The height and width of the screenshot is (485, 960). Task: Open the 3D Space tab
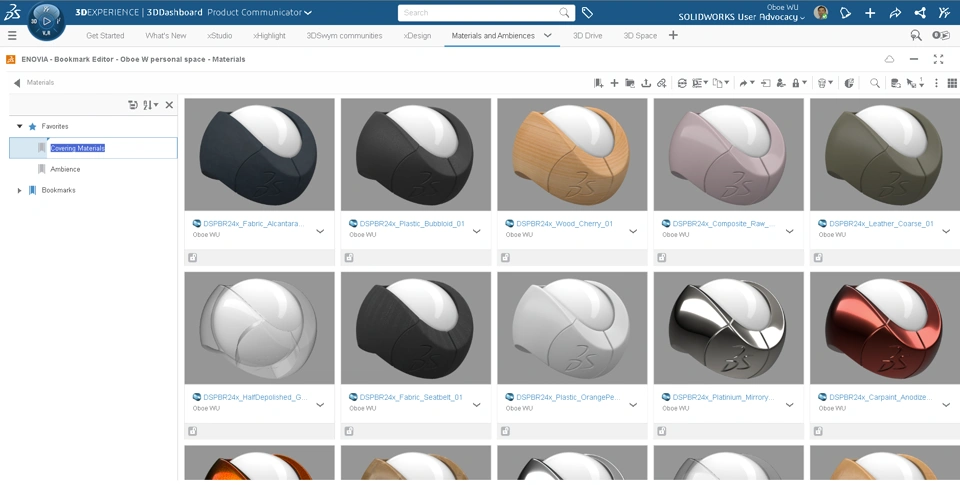640,36
